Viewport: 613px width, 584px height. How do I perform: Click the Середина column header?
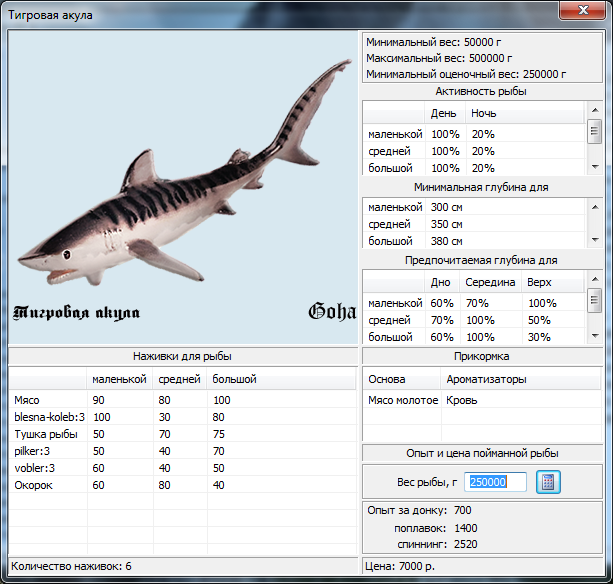pos(490,283)
